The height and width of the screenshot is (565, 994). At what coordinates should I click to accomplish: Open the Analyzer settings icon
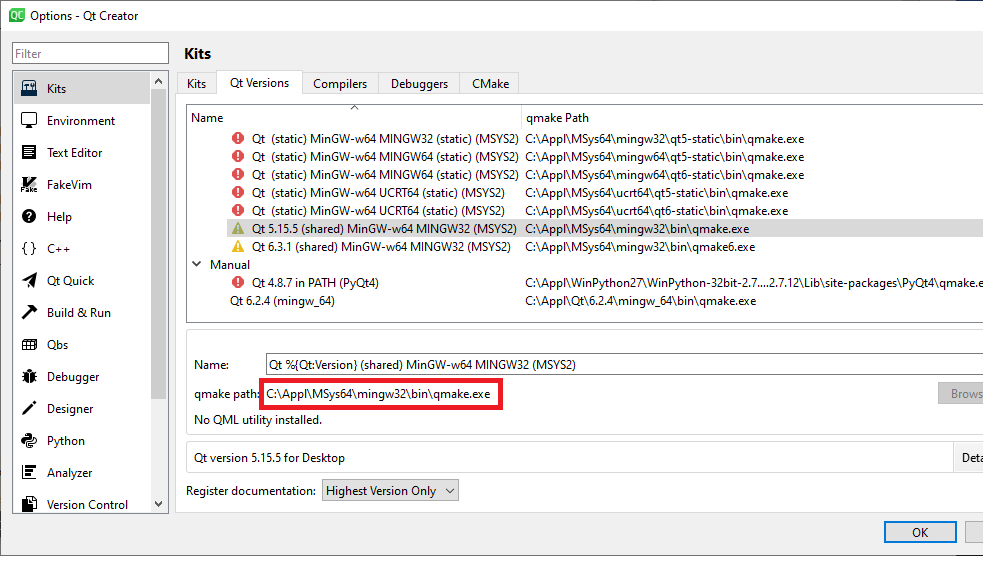click(29, 472)
